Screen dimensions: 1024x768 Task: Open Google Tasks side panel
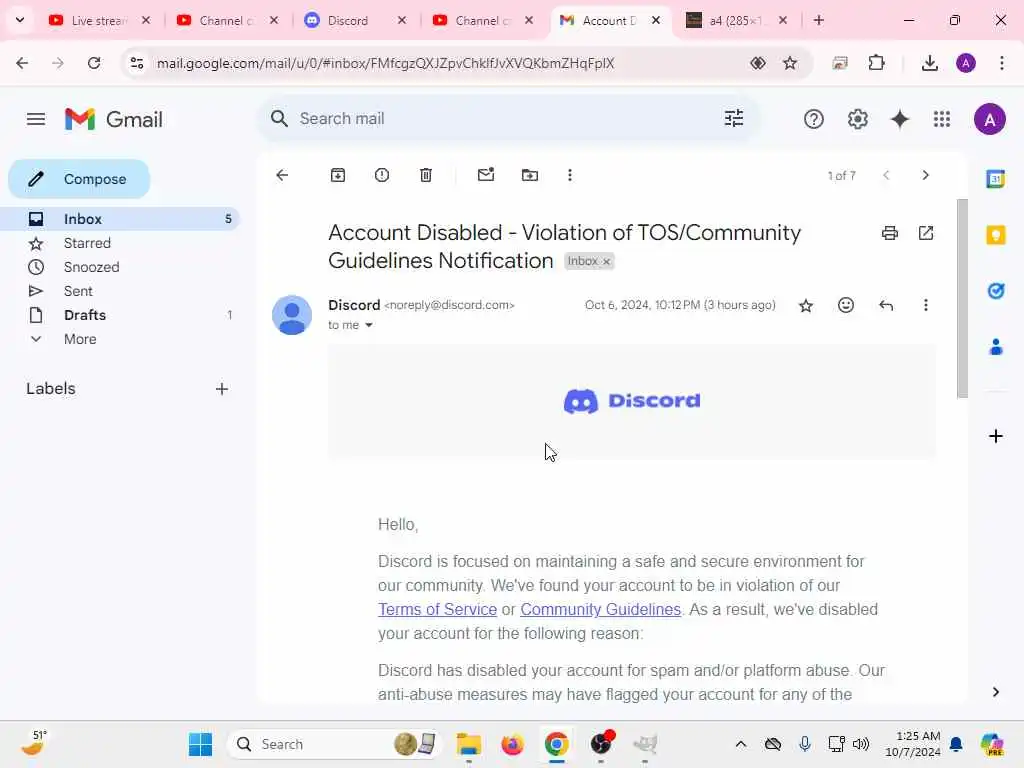995,291
